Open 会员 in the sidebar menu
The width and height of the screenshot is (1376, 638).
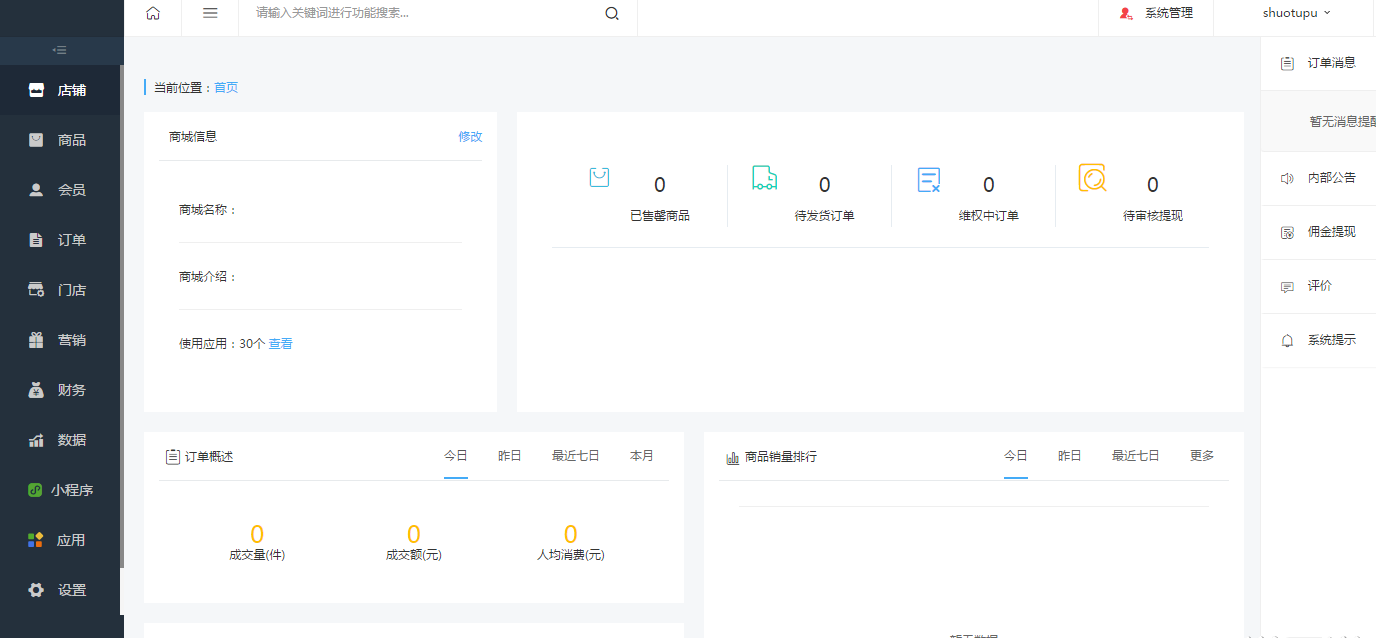(60, 190)
